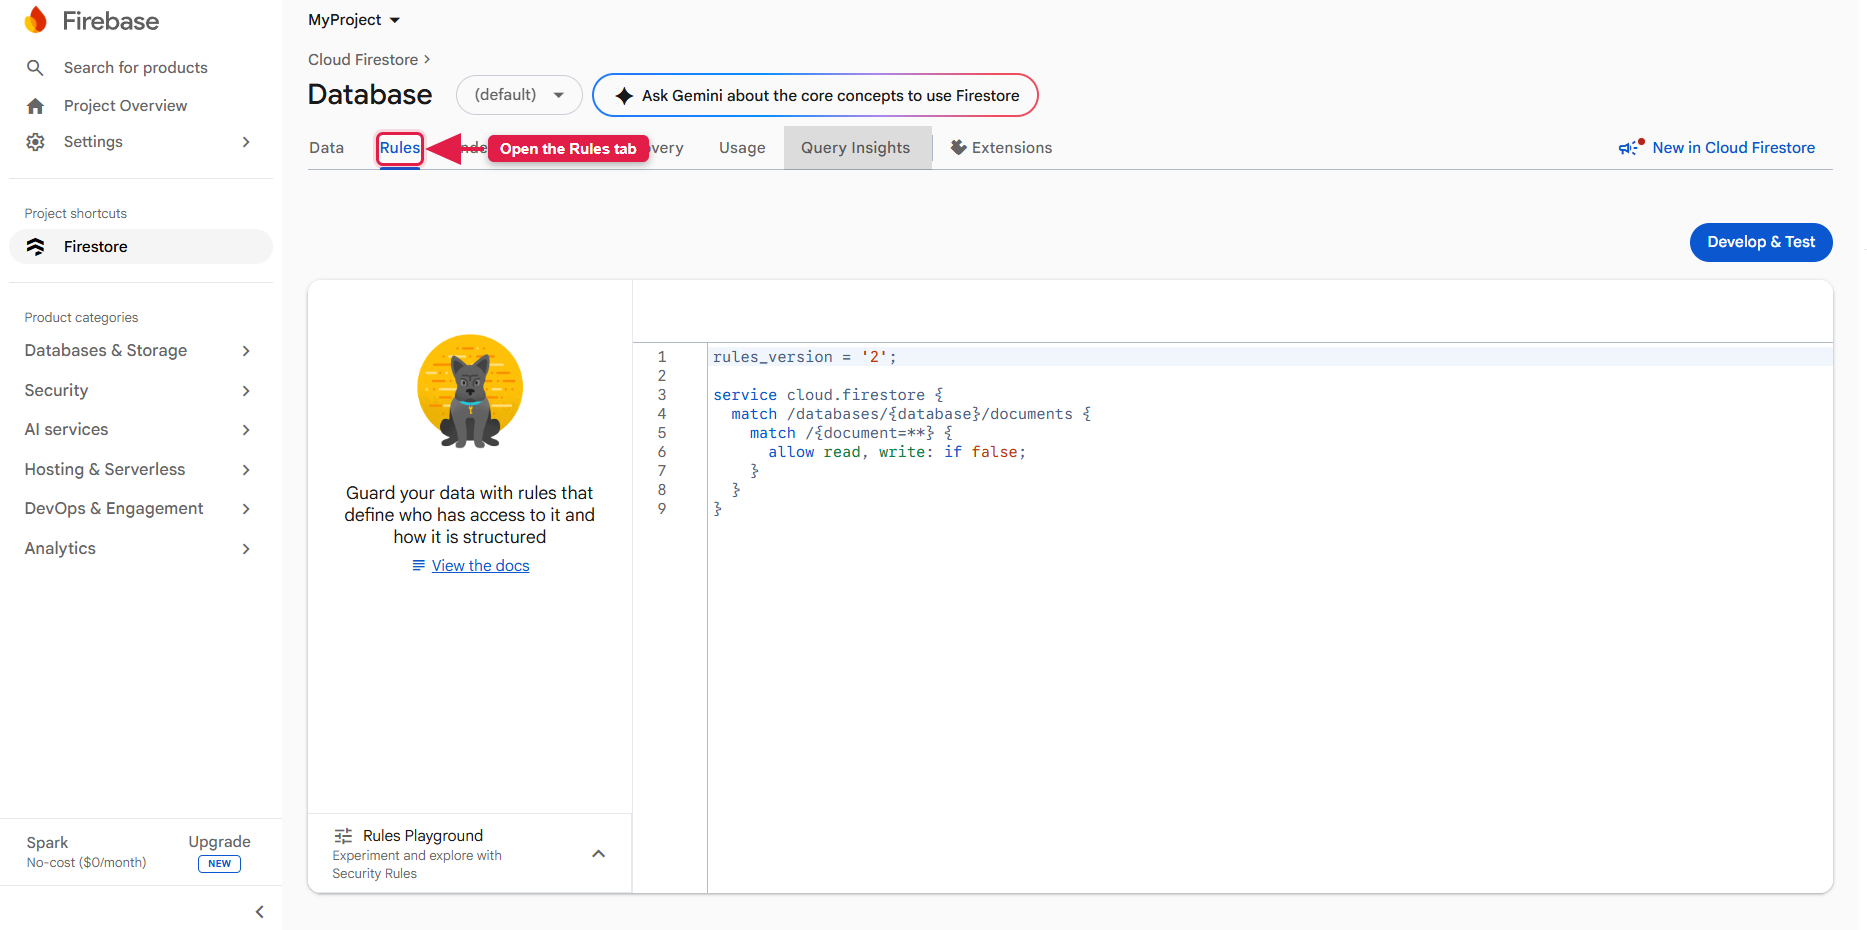This screenshot has height=930, width=1867.
Task: Open the MyProject project dropdown
Action: tap(354, 20)
